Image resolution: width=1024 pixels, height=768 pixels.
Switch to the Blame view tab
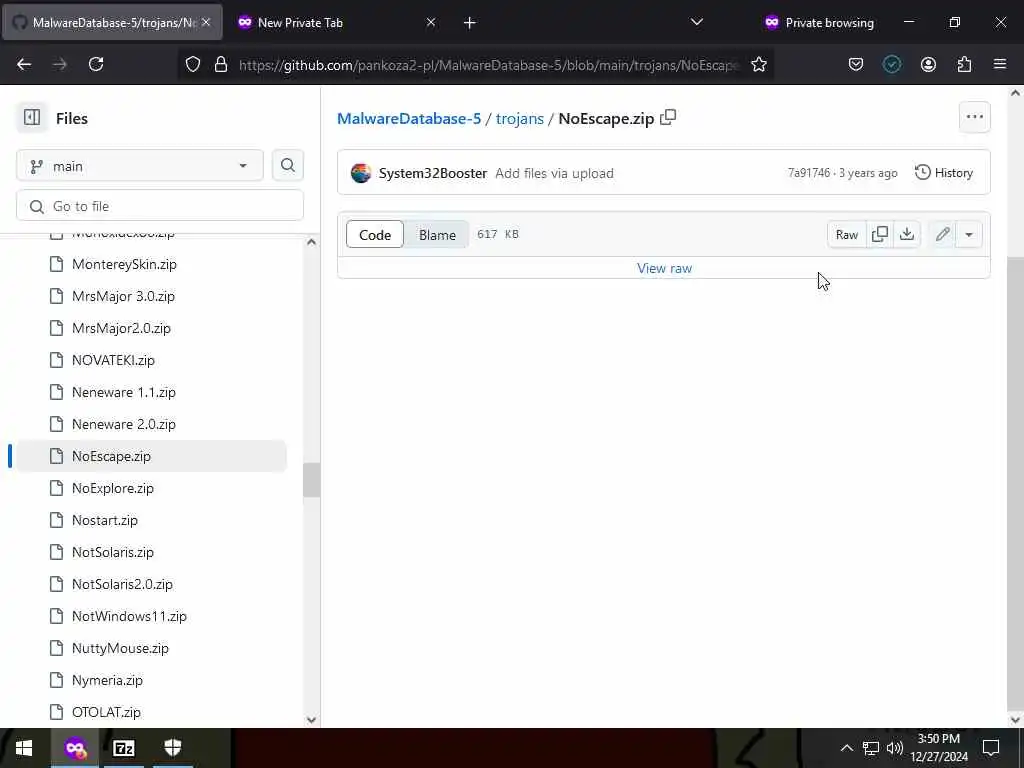437,234
